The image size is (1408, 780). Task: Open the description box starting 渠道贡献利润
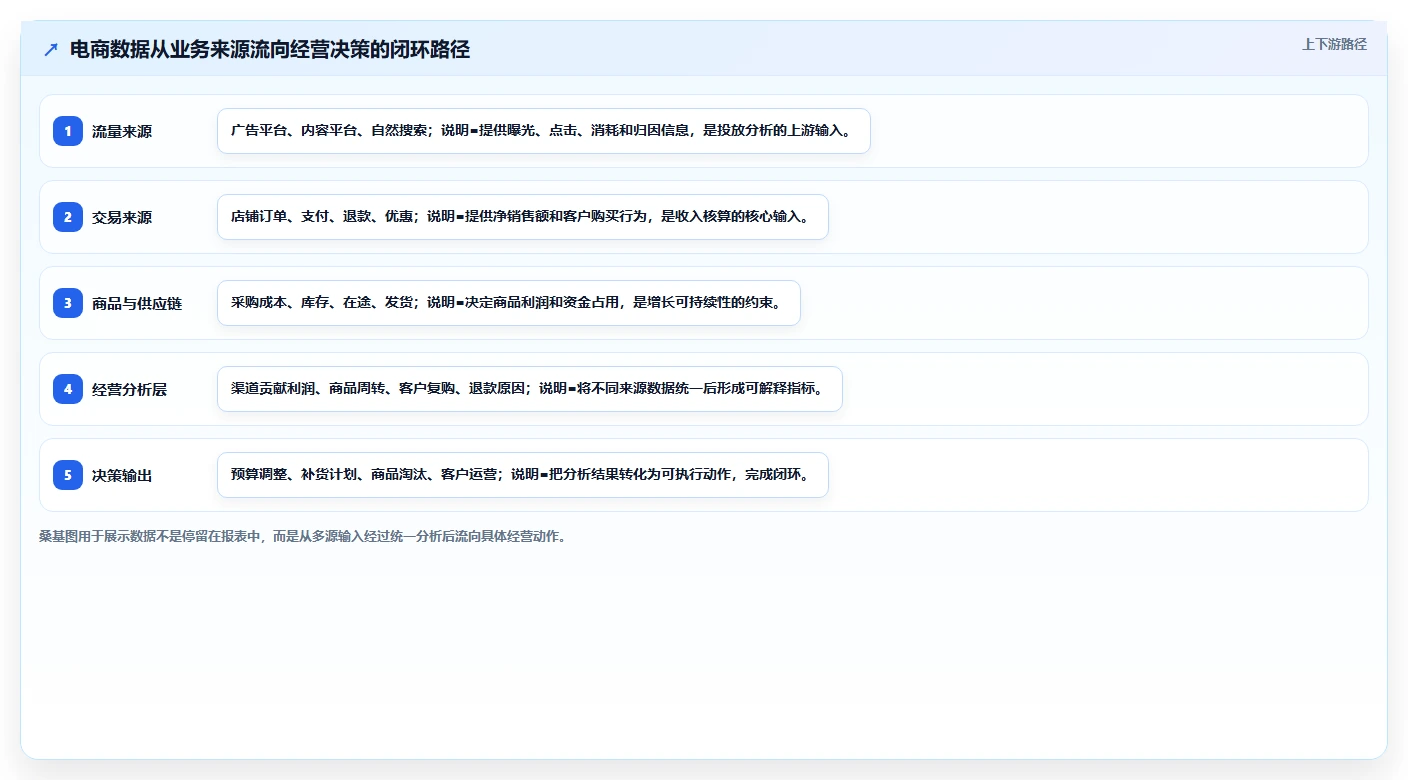[x=530, y=389]
